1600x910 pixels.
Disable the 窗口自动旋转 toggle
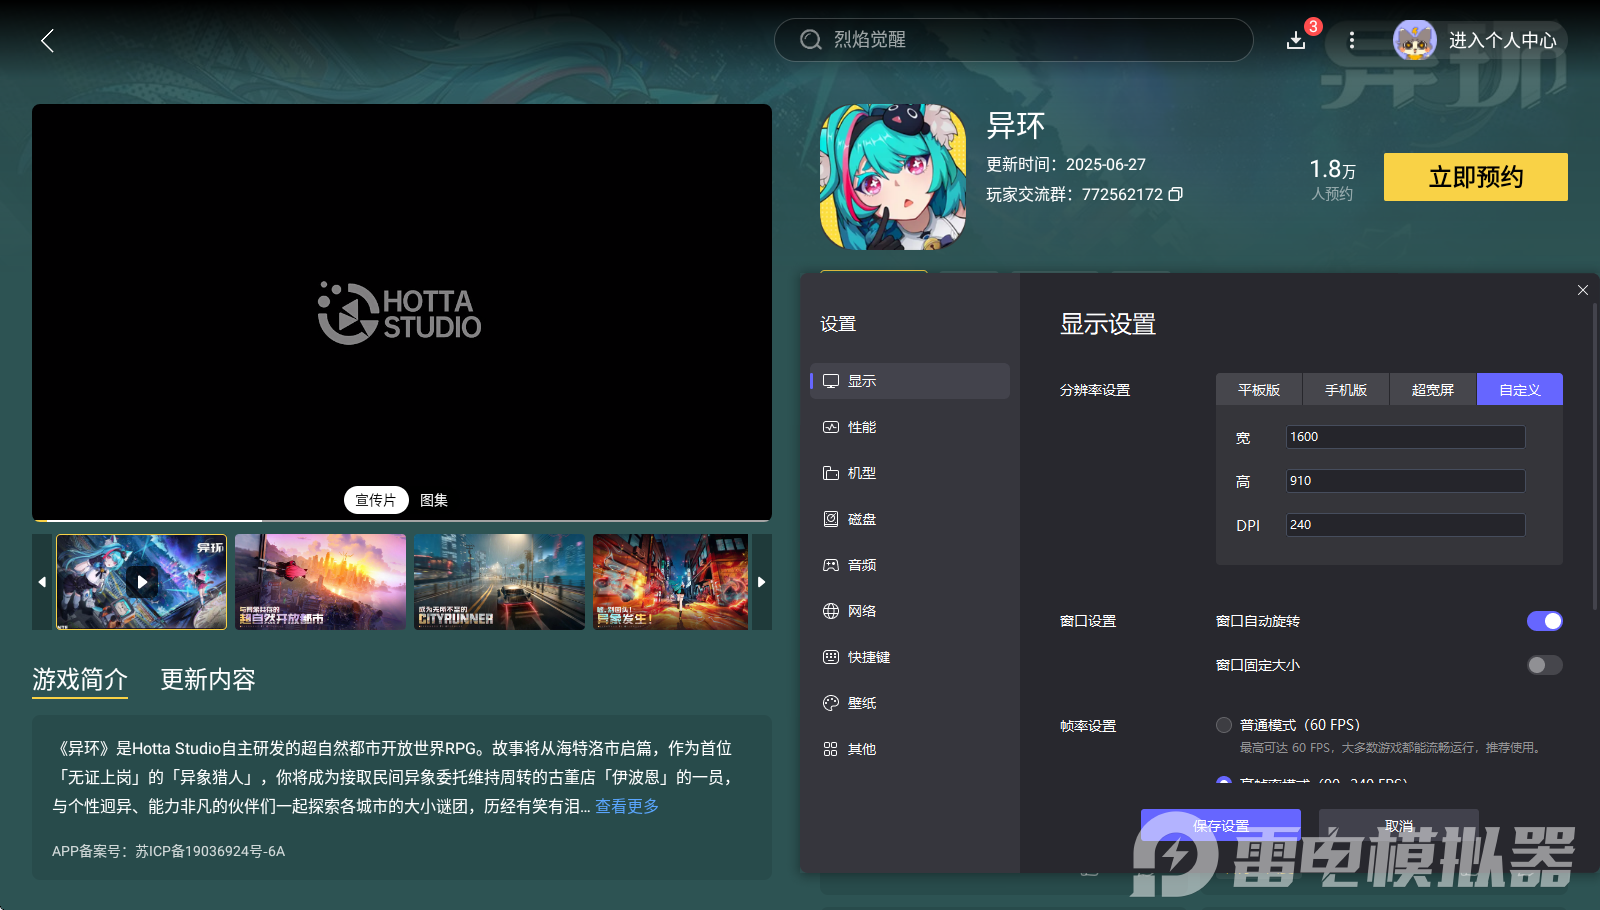coord(1544,621)
